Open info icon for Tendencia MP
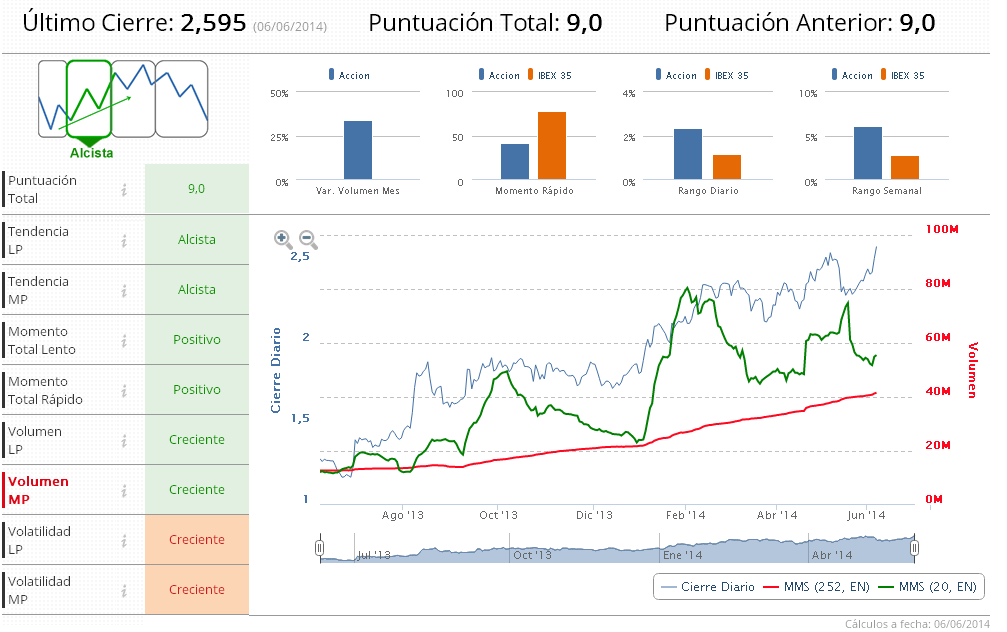This screenshot has width=1007, height=632. point(124,290)
